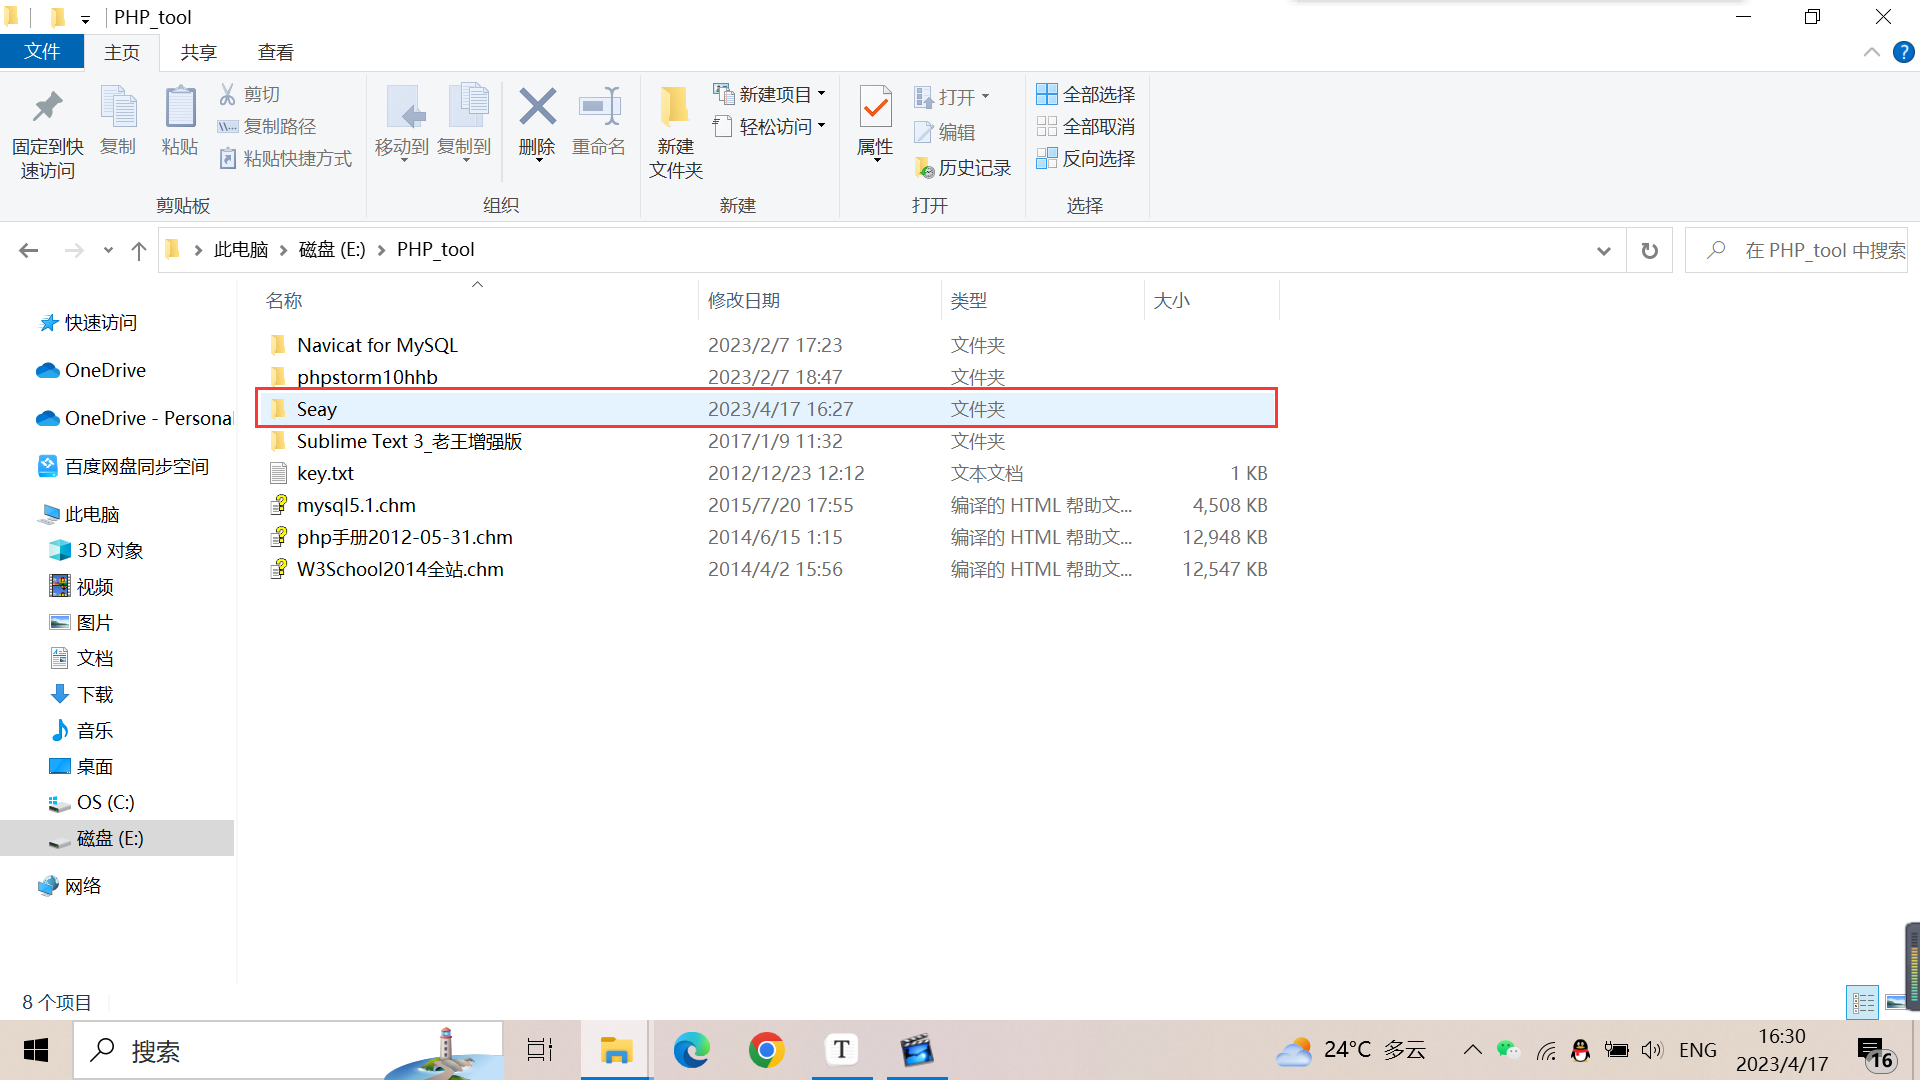Open the 文件 menu
The width and height of the screenshot is (1920, 1080).
[x=42, y=51]
